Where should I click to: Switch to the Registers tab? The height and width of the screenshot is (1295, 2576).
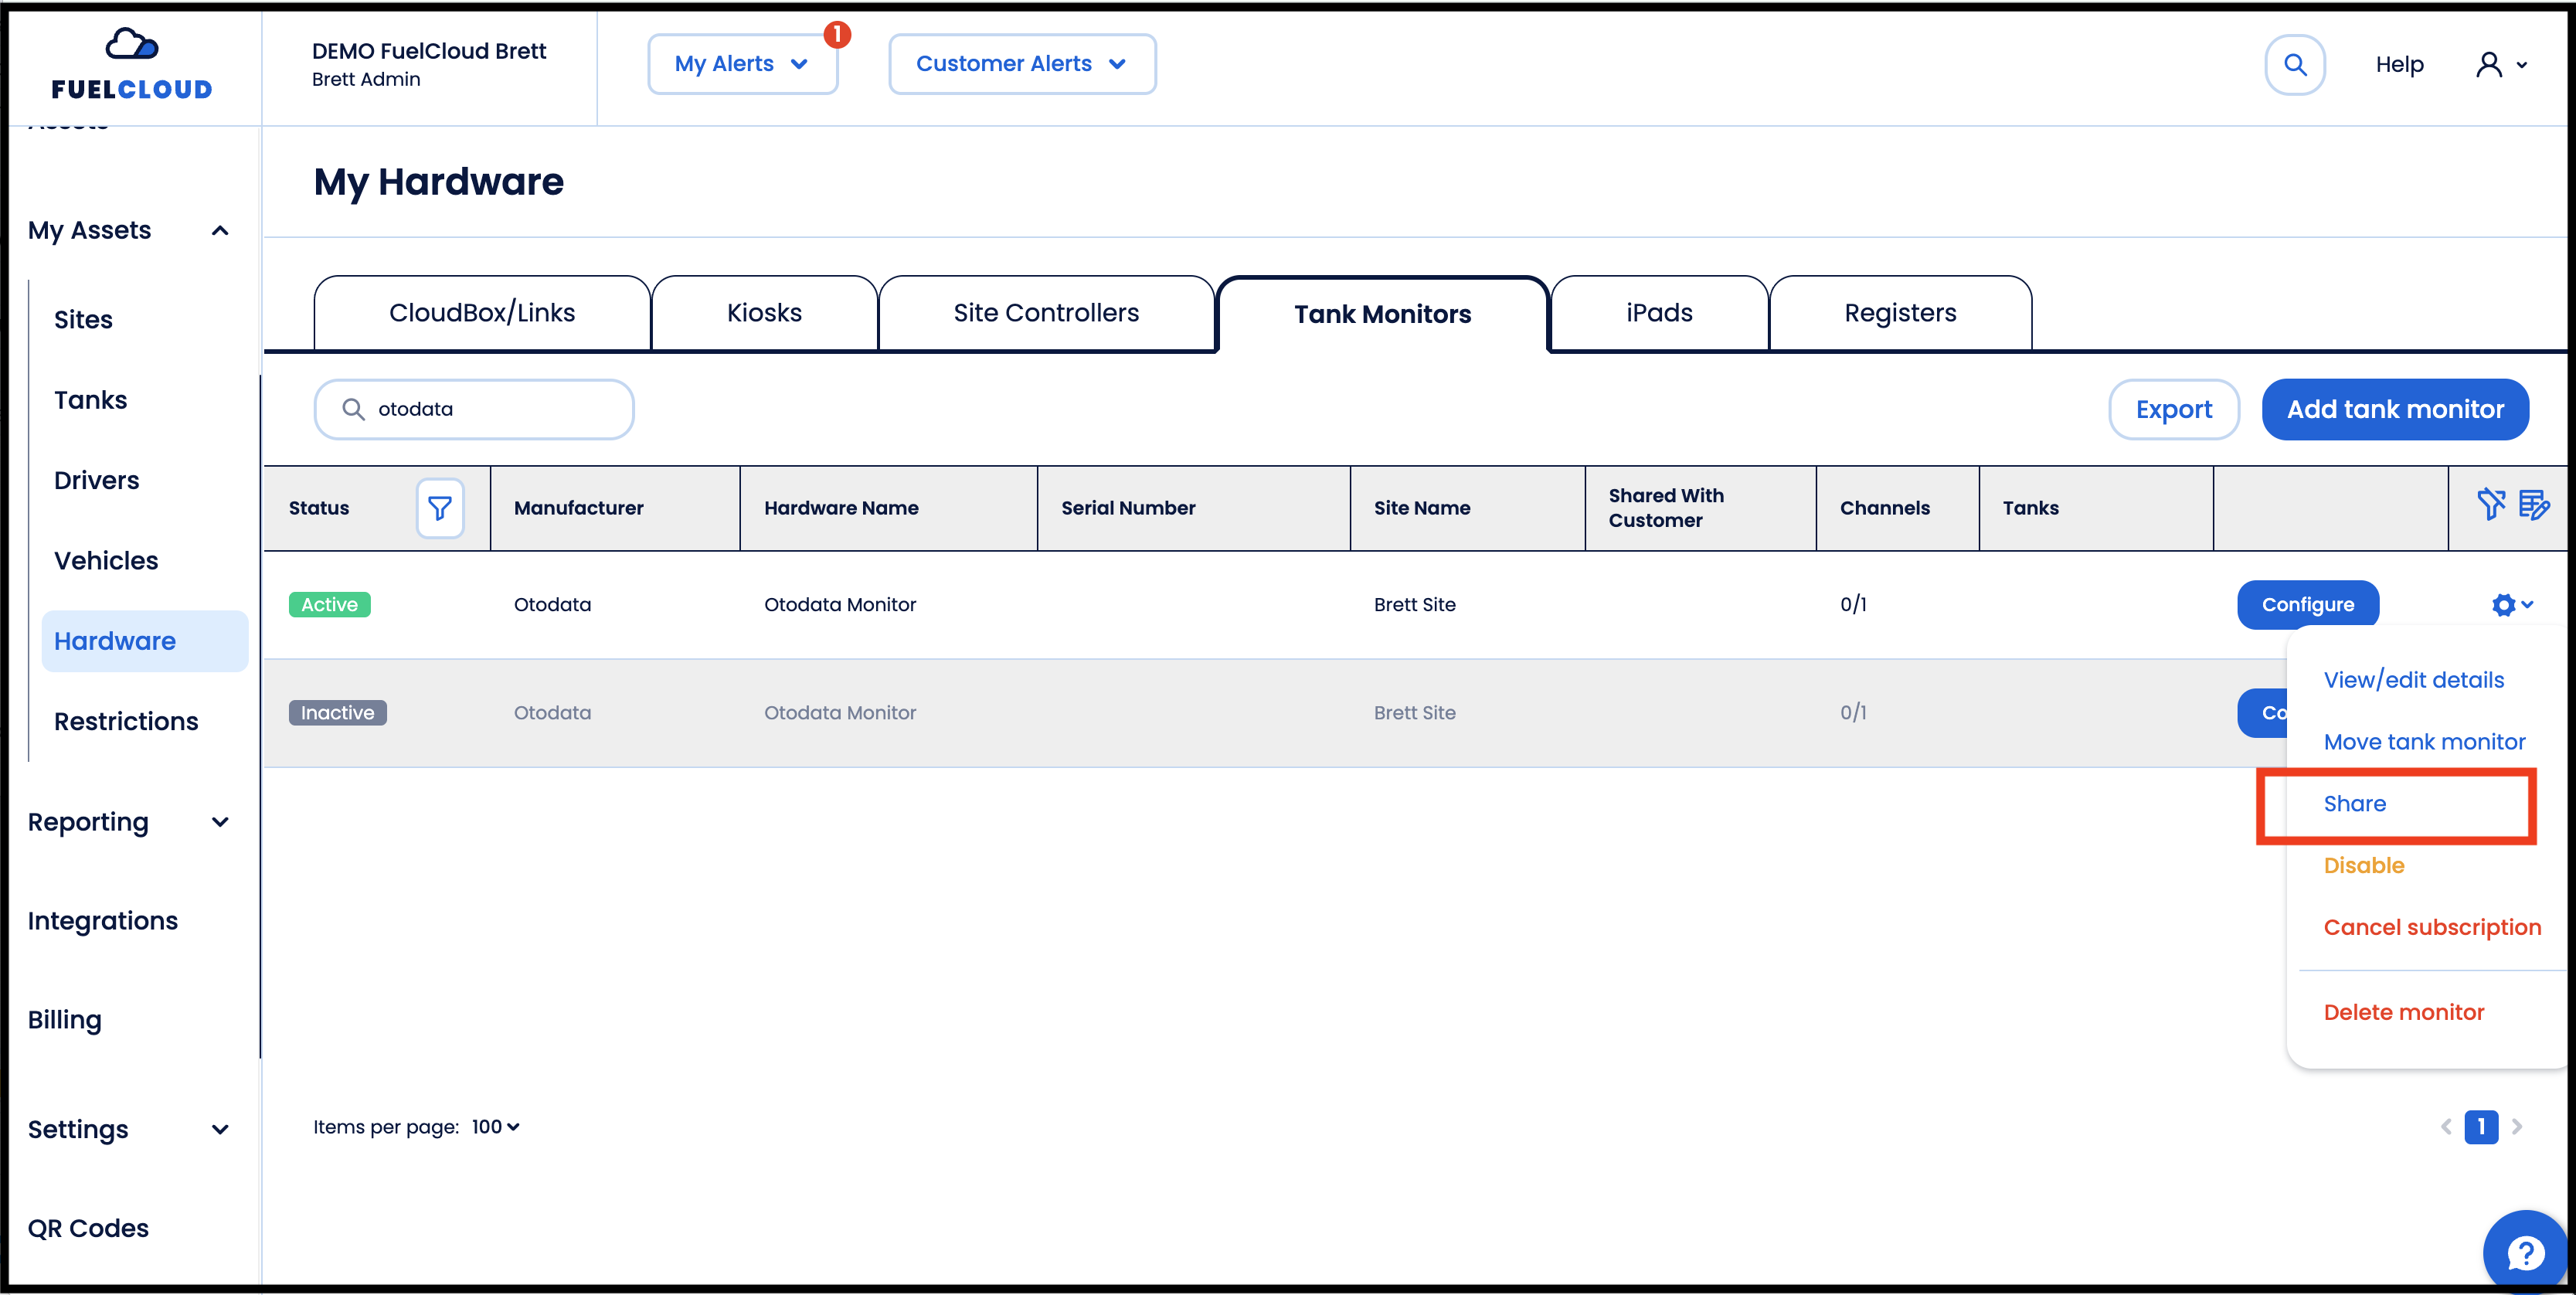pyautogui.click(x=1900, y=313)
